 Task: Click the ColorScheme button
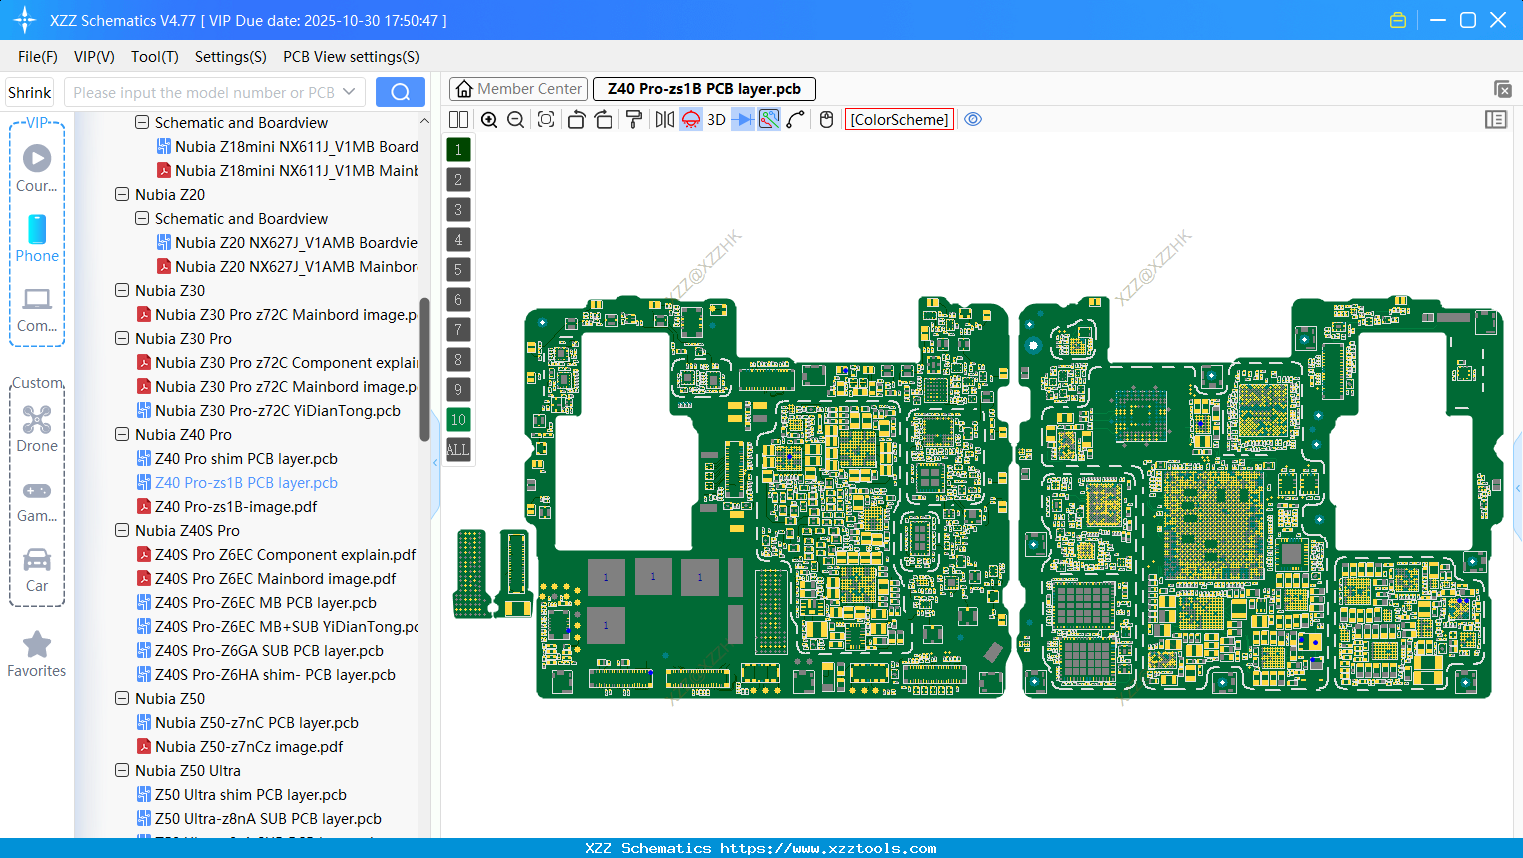point(898,119)
